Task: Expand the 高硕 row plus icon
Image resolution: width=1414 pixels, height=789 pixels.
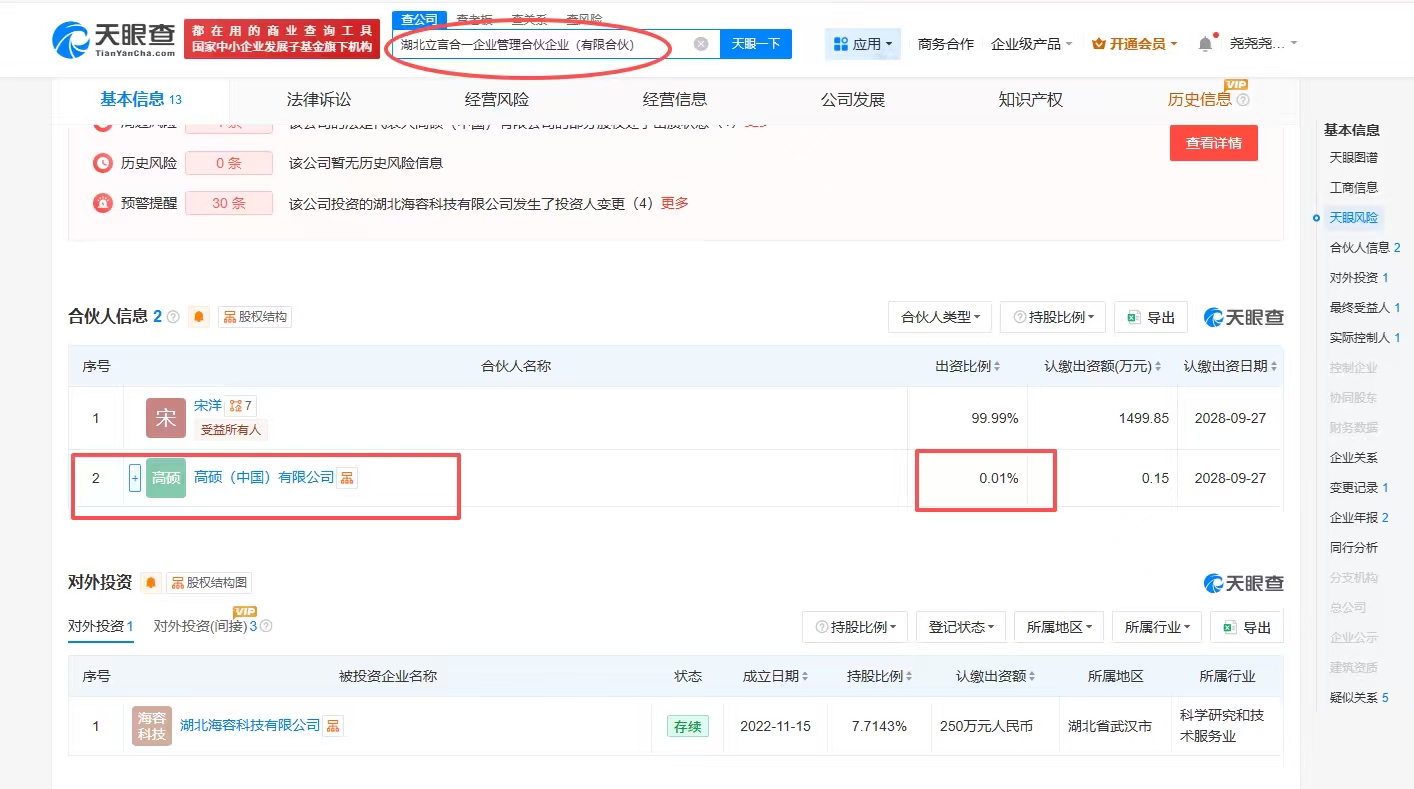Action: (135, 478)
